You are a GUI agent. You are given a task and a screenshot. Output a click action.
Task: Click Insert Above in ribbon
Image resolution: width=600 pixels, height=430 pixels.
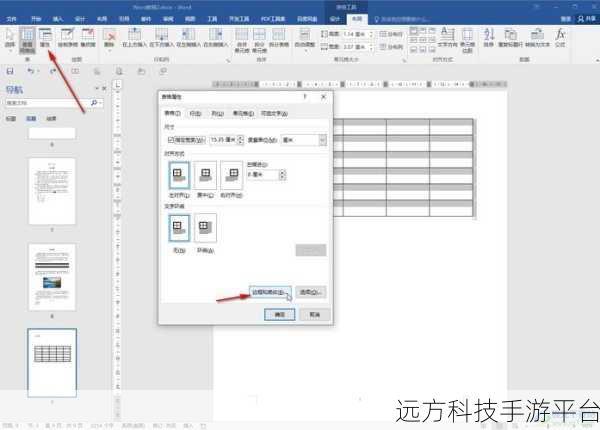pyautogui.click(x=134, y=38)
